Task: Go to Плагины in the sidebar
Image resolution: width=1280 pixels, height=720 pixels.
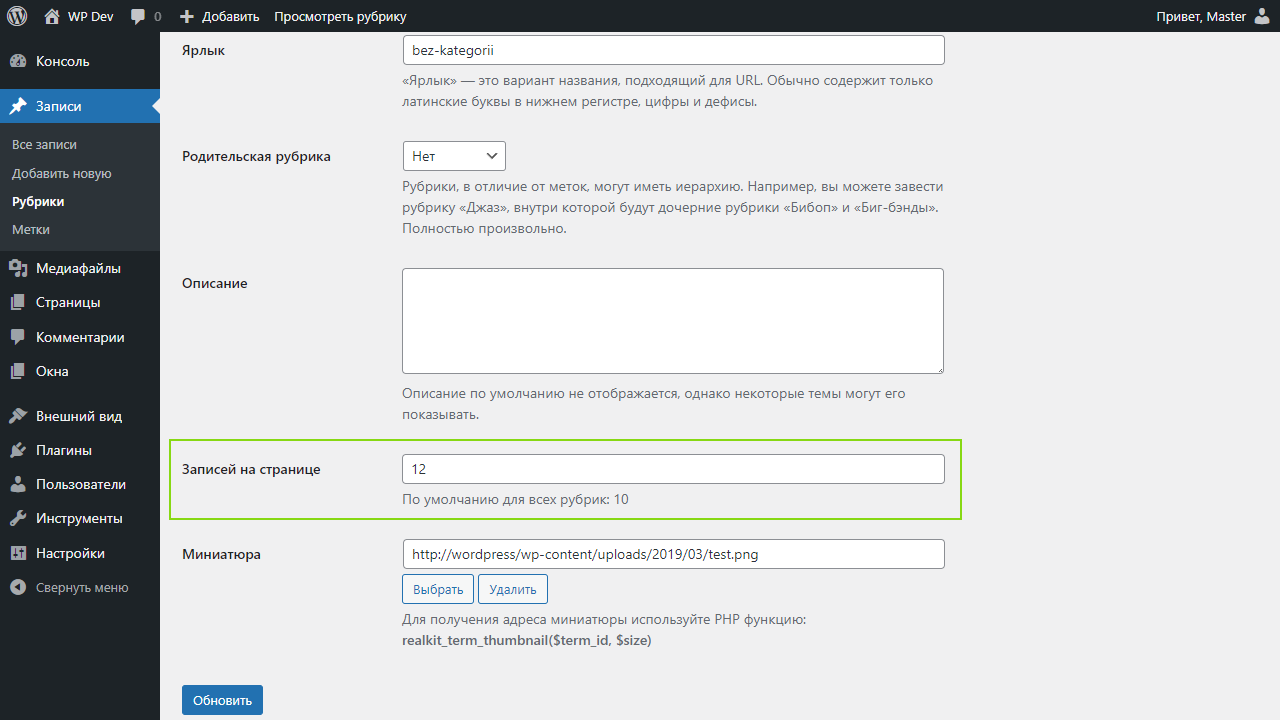Action: (x=80, y=450)
